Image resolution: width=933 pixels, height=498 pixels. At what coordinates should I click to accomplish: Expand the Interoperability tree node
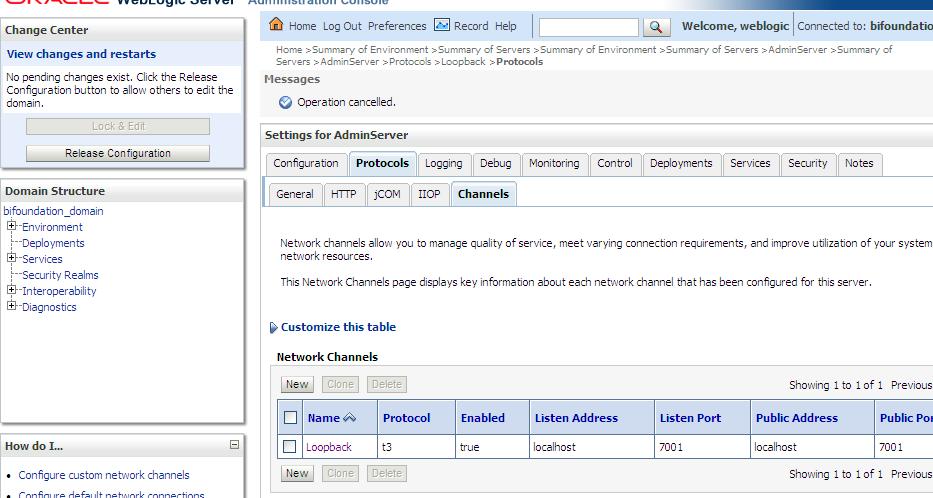click(x=12, y=291)
